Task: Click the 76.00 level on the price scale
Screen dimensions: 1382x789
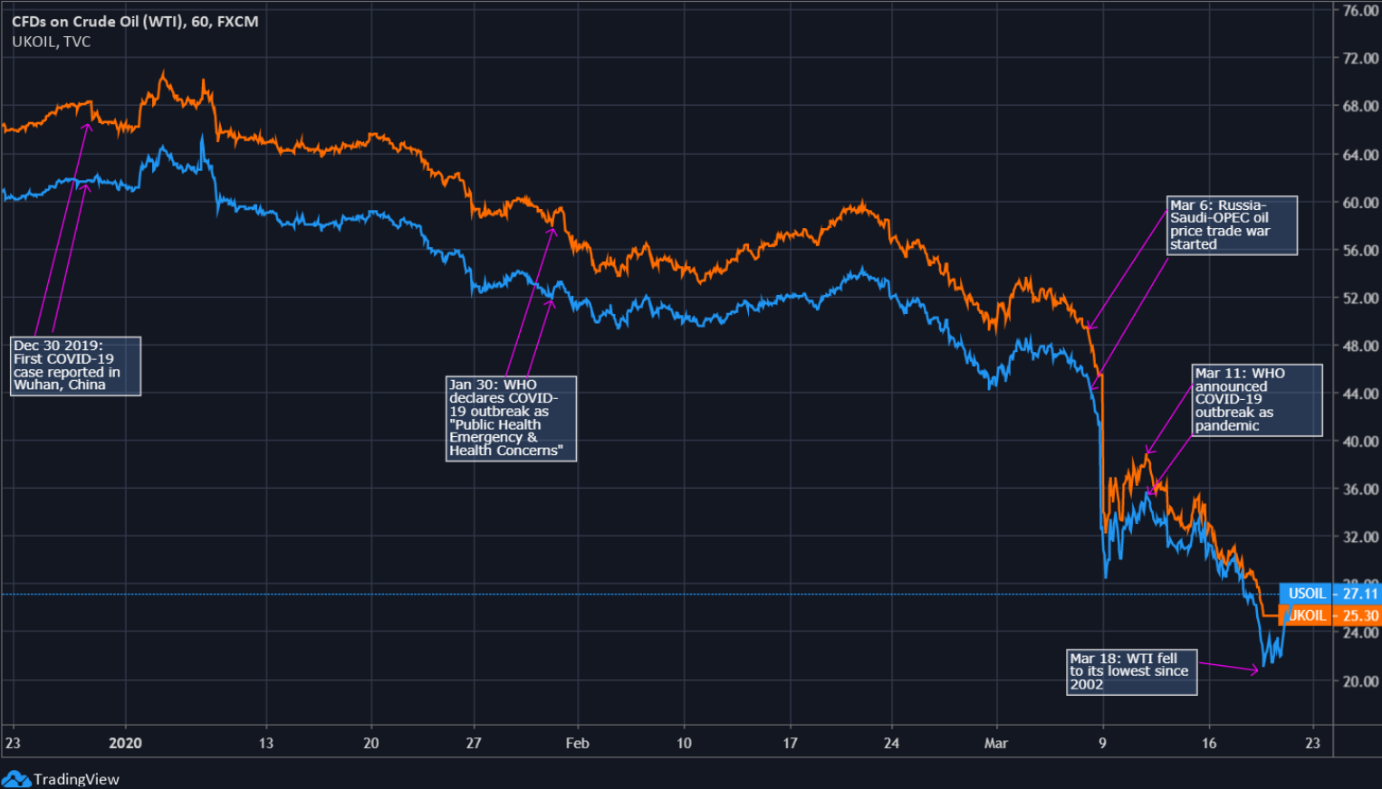Action: (1360, 11)
